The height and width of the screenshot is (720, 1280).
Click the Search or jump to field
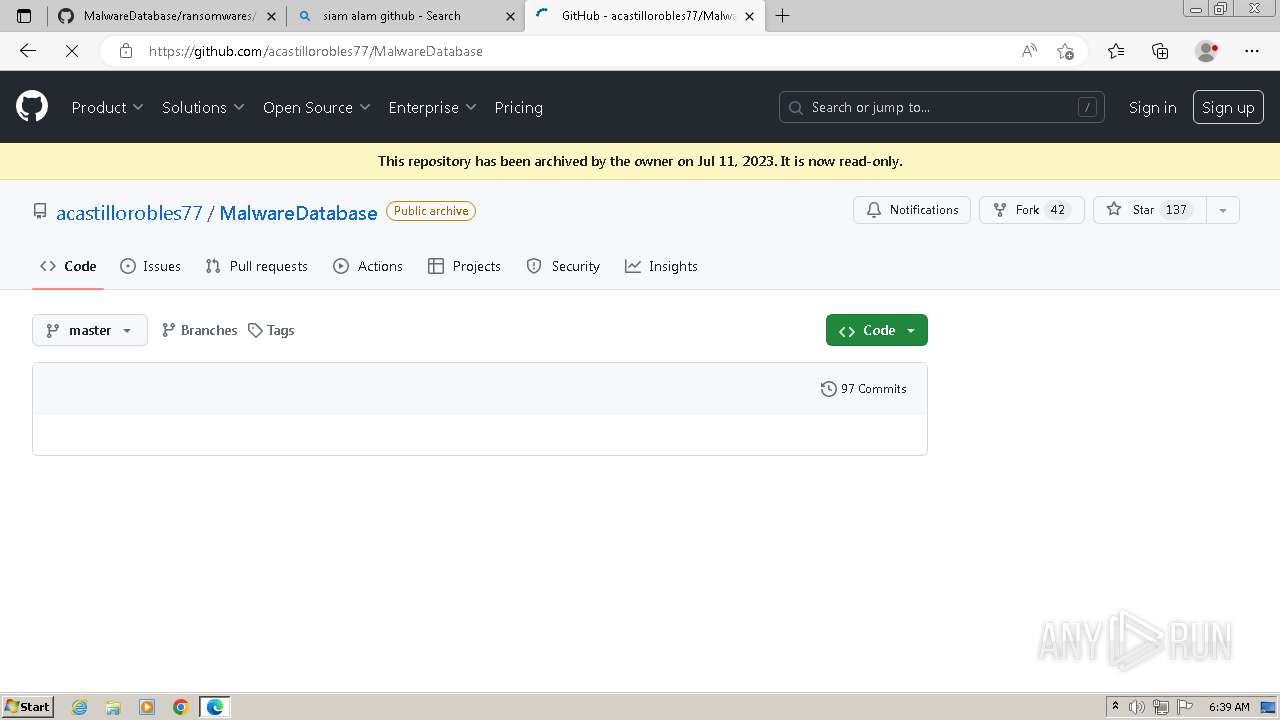coord(941,107)
